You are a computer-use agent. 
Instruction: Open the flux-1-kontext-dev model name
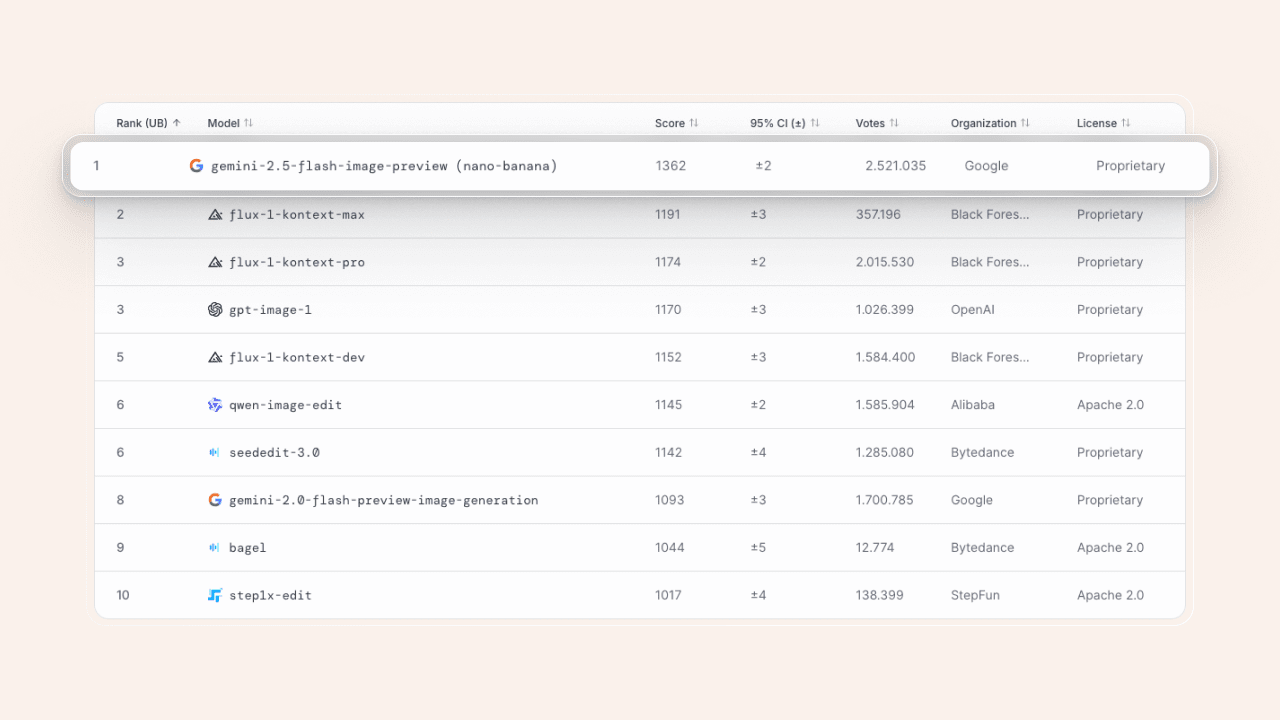point(297,357)
